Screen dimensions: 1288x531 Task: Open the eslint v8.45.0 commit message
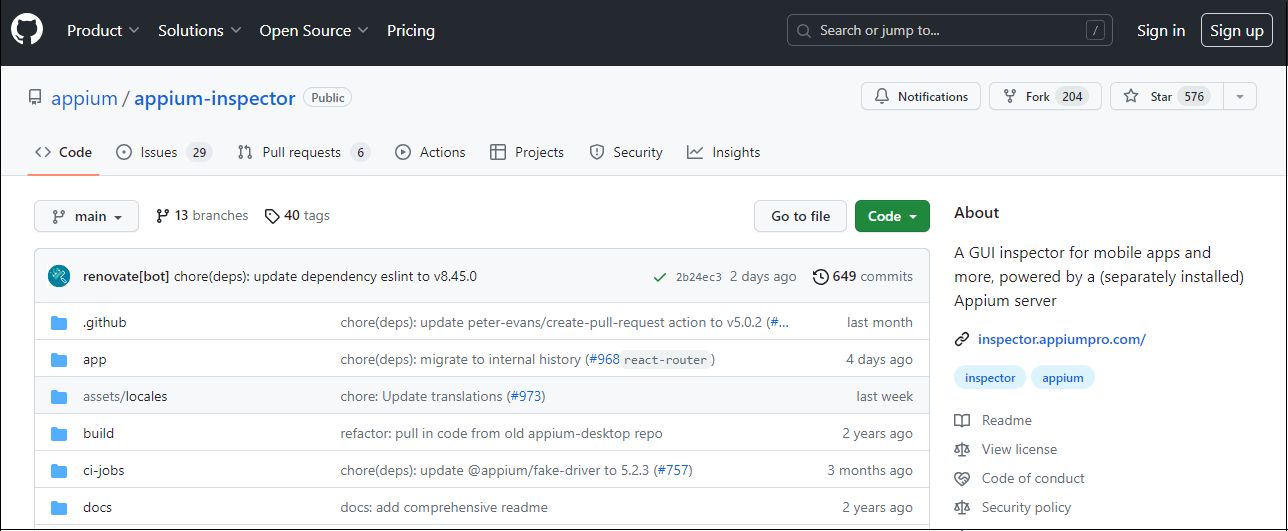pos(325,276)
